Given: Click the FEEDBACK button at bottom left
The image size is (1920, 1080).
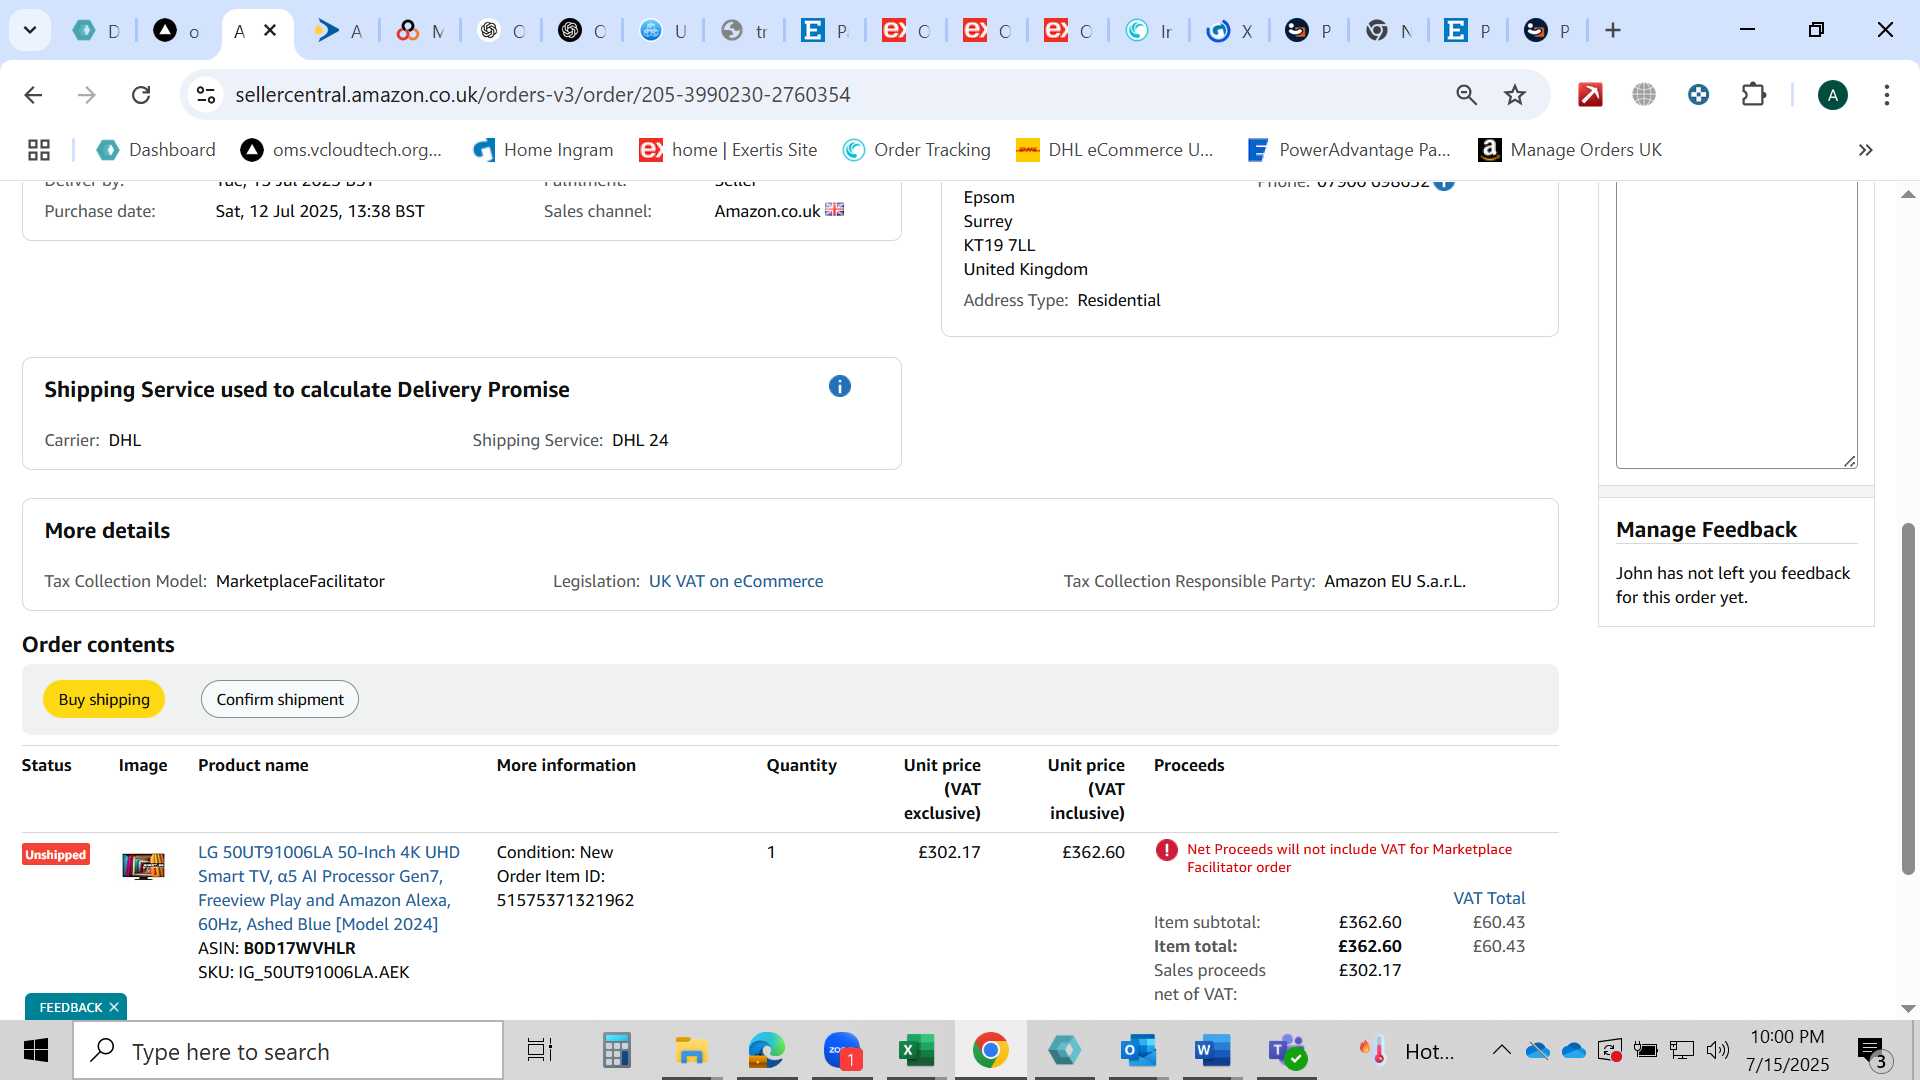Looking at the screenshot, I should coord(70,1007).
